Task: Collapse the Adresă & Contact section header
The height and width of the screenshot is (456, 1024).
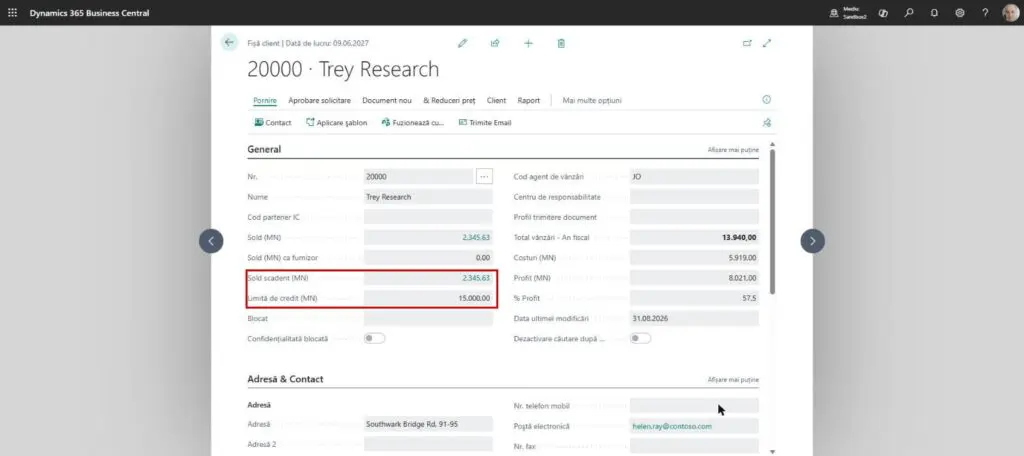Action: (285, 379)
